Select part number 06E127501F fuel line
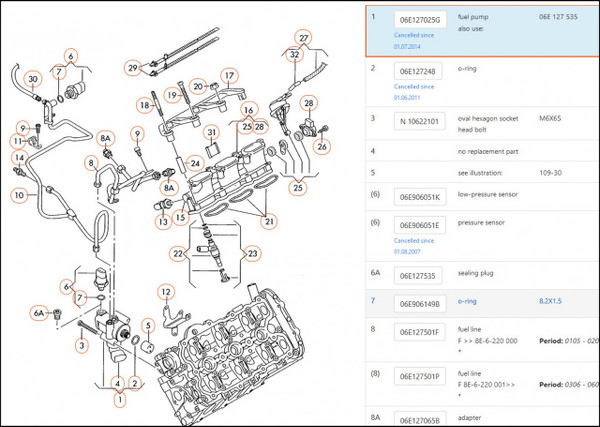The height and width of the screenshot is (427, 600). (418, 333)
